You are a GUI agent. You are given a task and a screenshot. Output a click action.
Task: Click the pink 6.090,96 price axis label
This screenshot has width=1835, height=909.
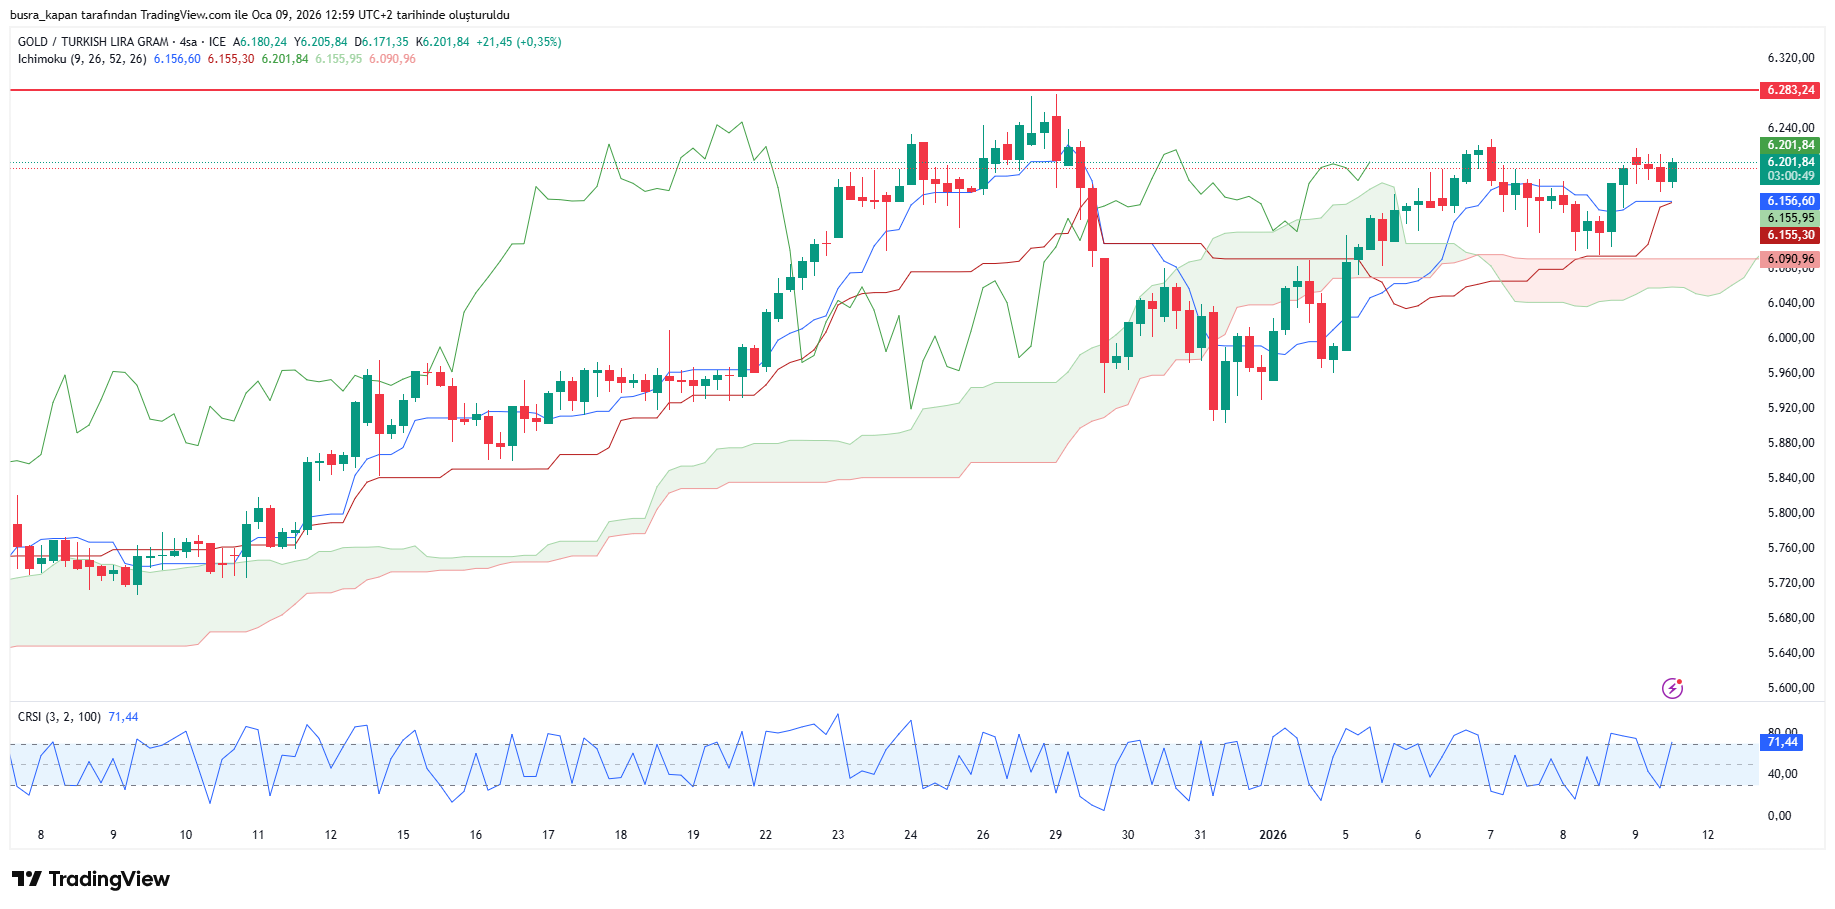click(x=1789, y=259)
